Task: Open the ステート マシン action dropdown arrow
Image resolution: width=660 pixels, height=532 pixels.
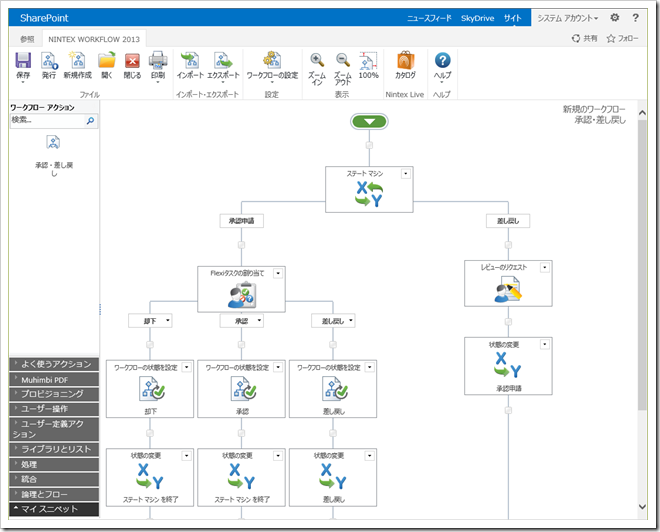Action: tap(405, 173)
